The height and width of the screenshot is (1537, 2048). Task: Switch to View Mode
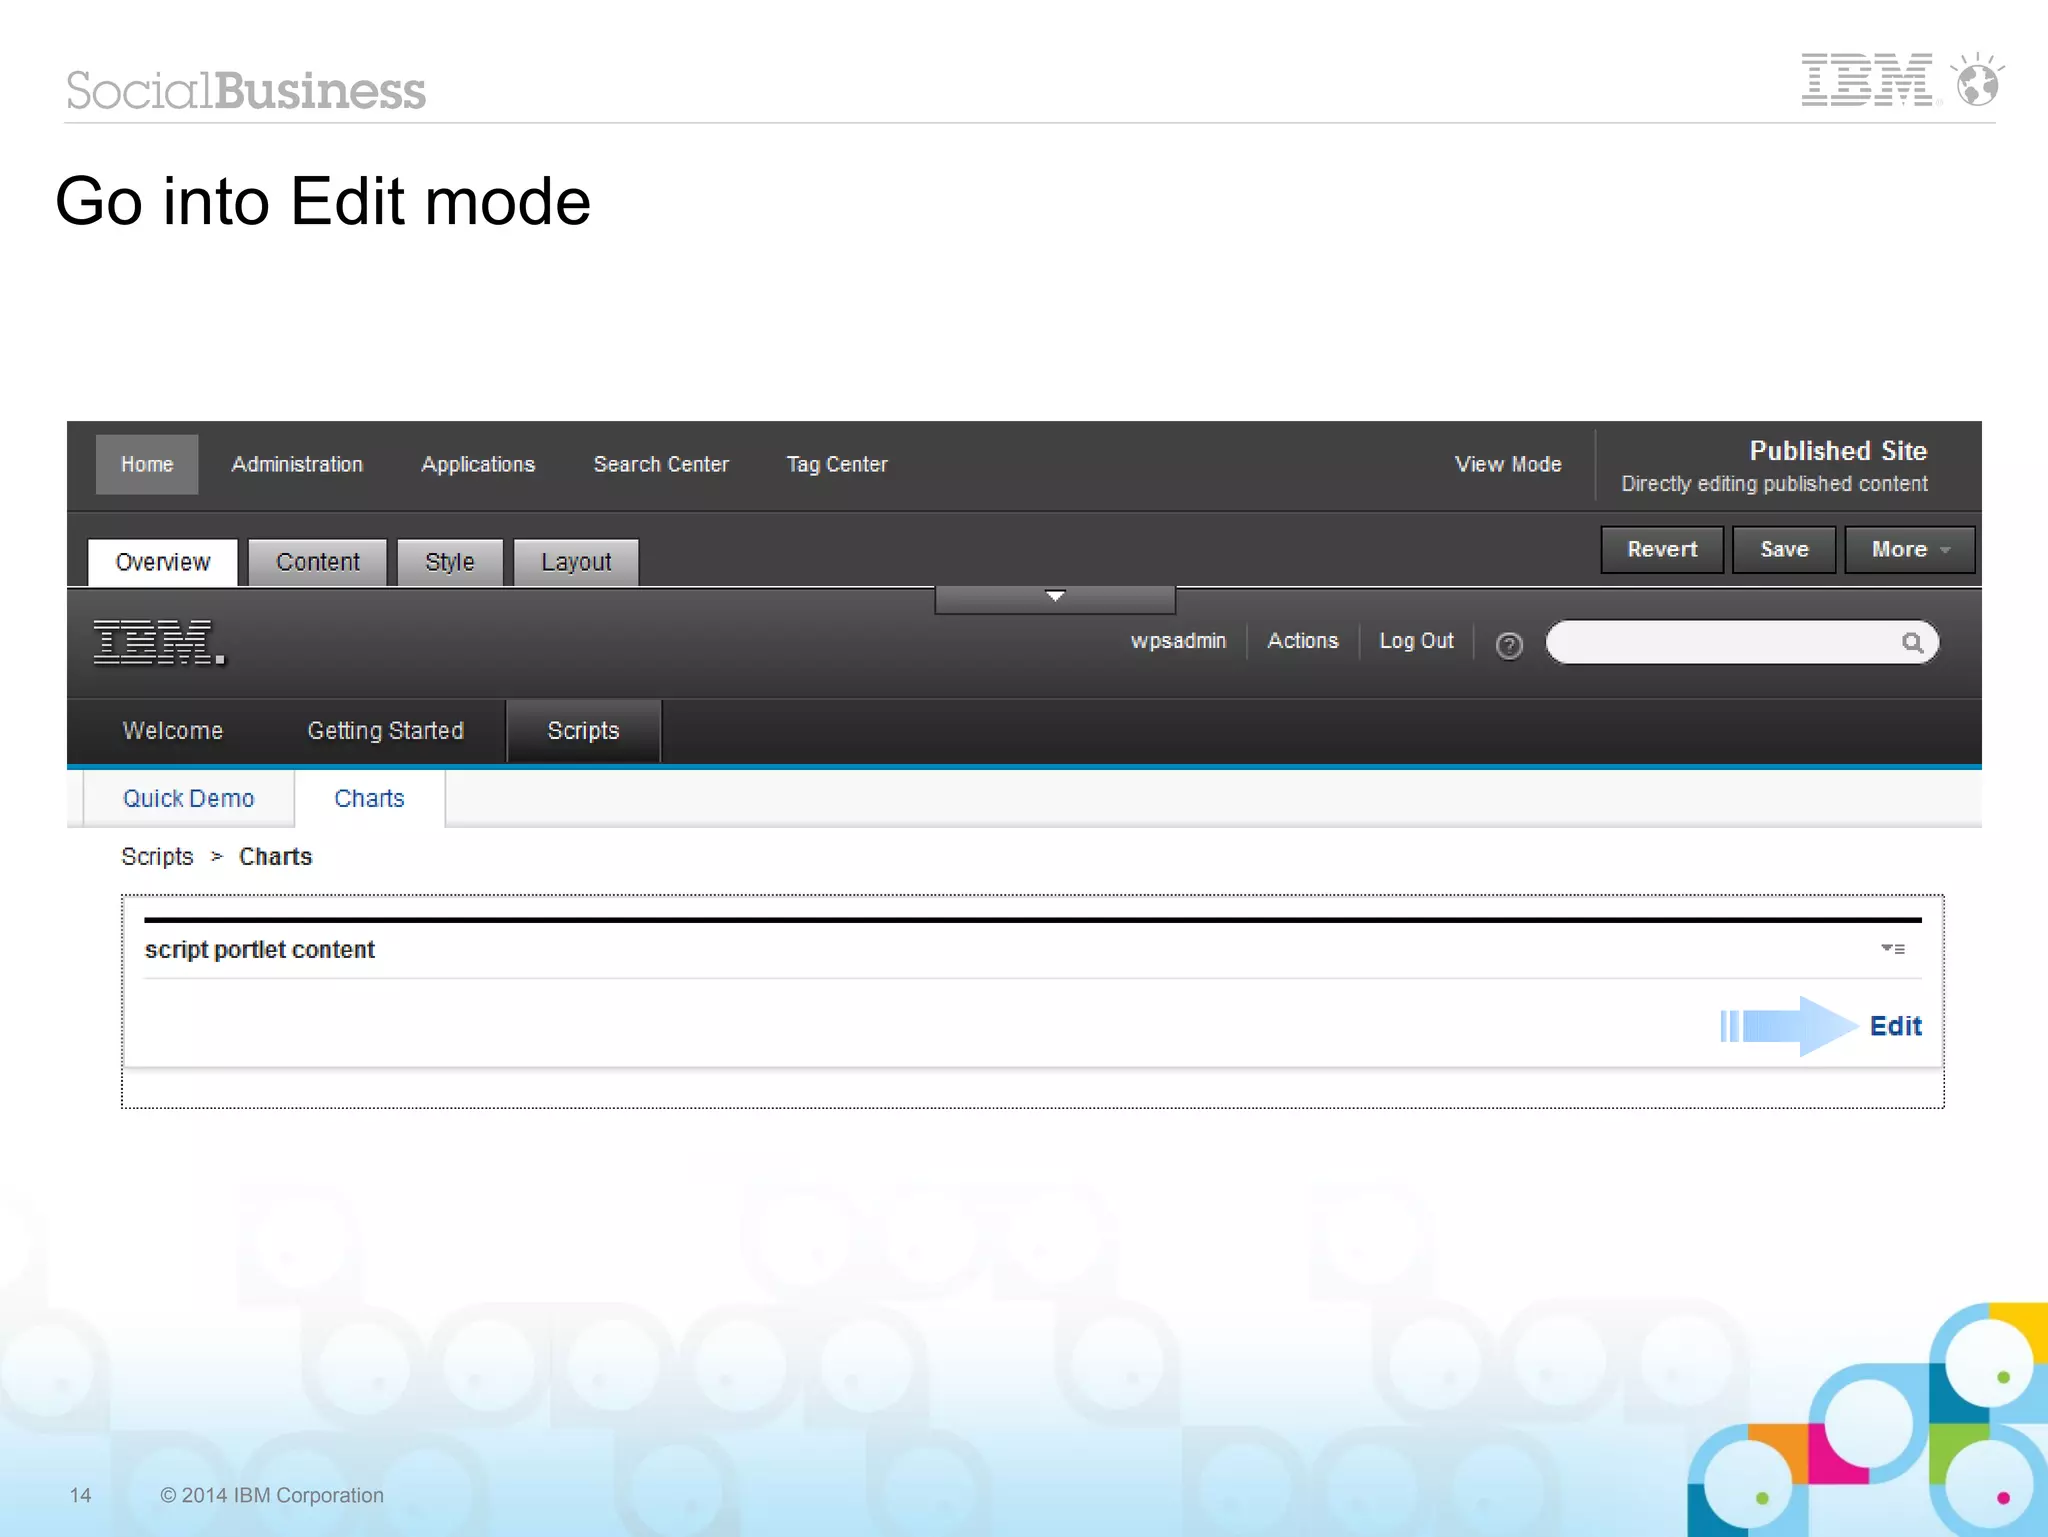pyautogui.click(x=1508, y=464)
